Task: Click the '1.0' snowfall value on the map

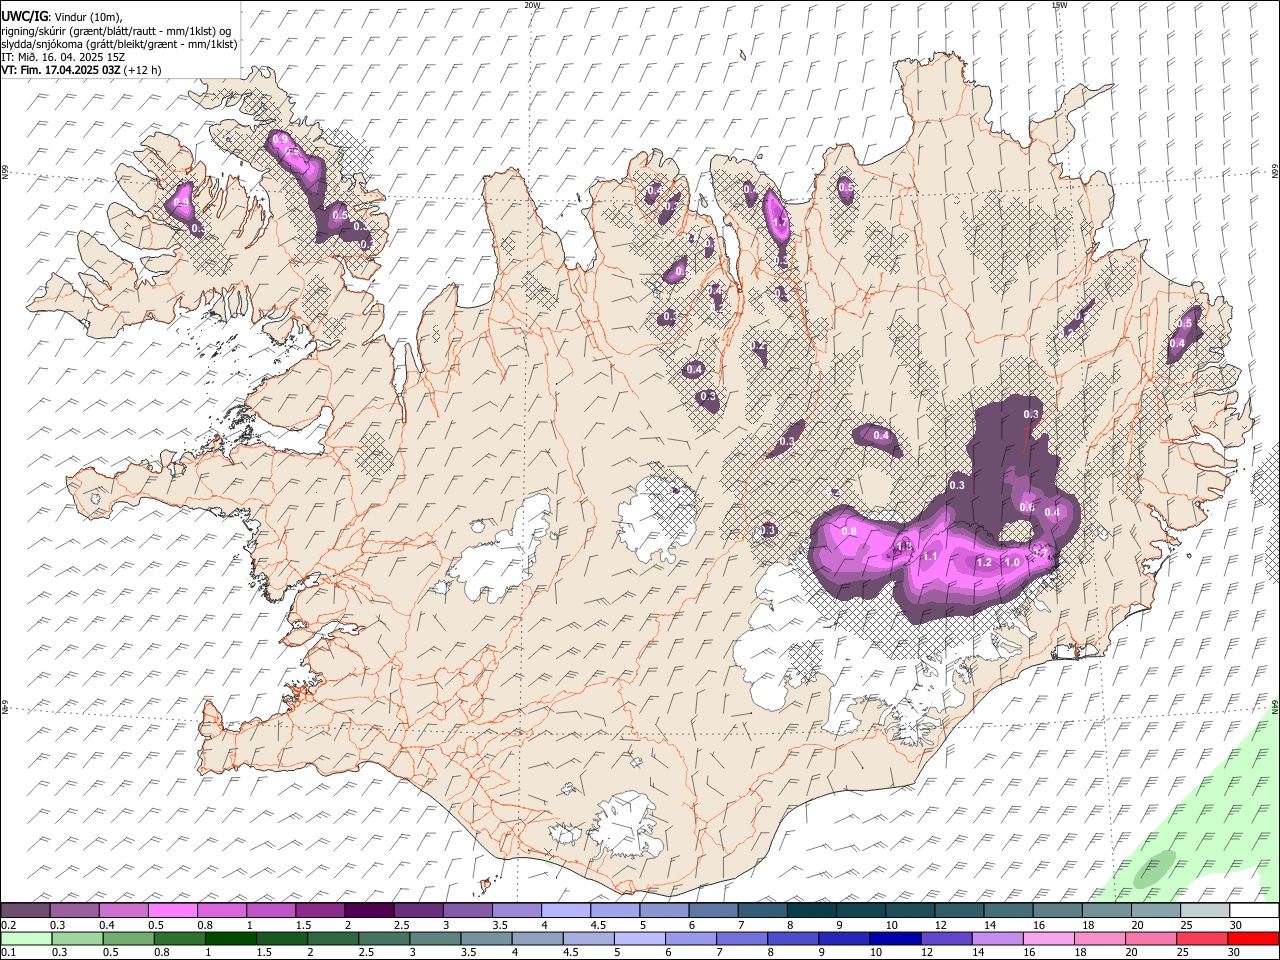Action: 1011,563
